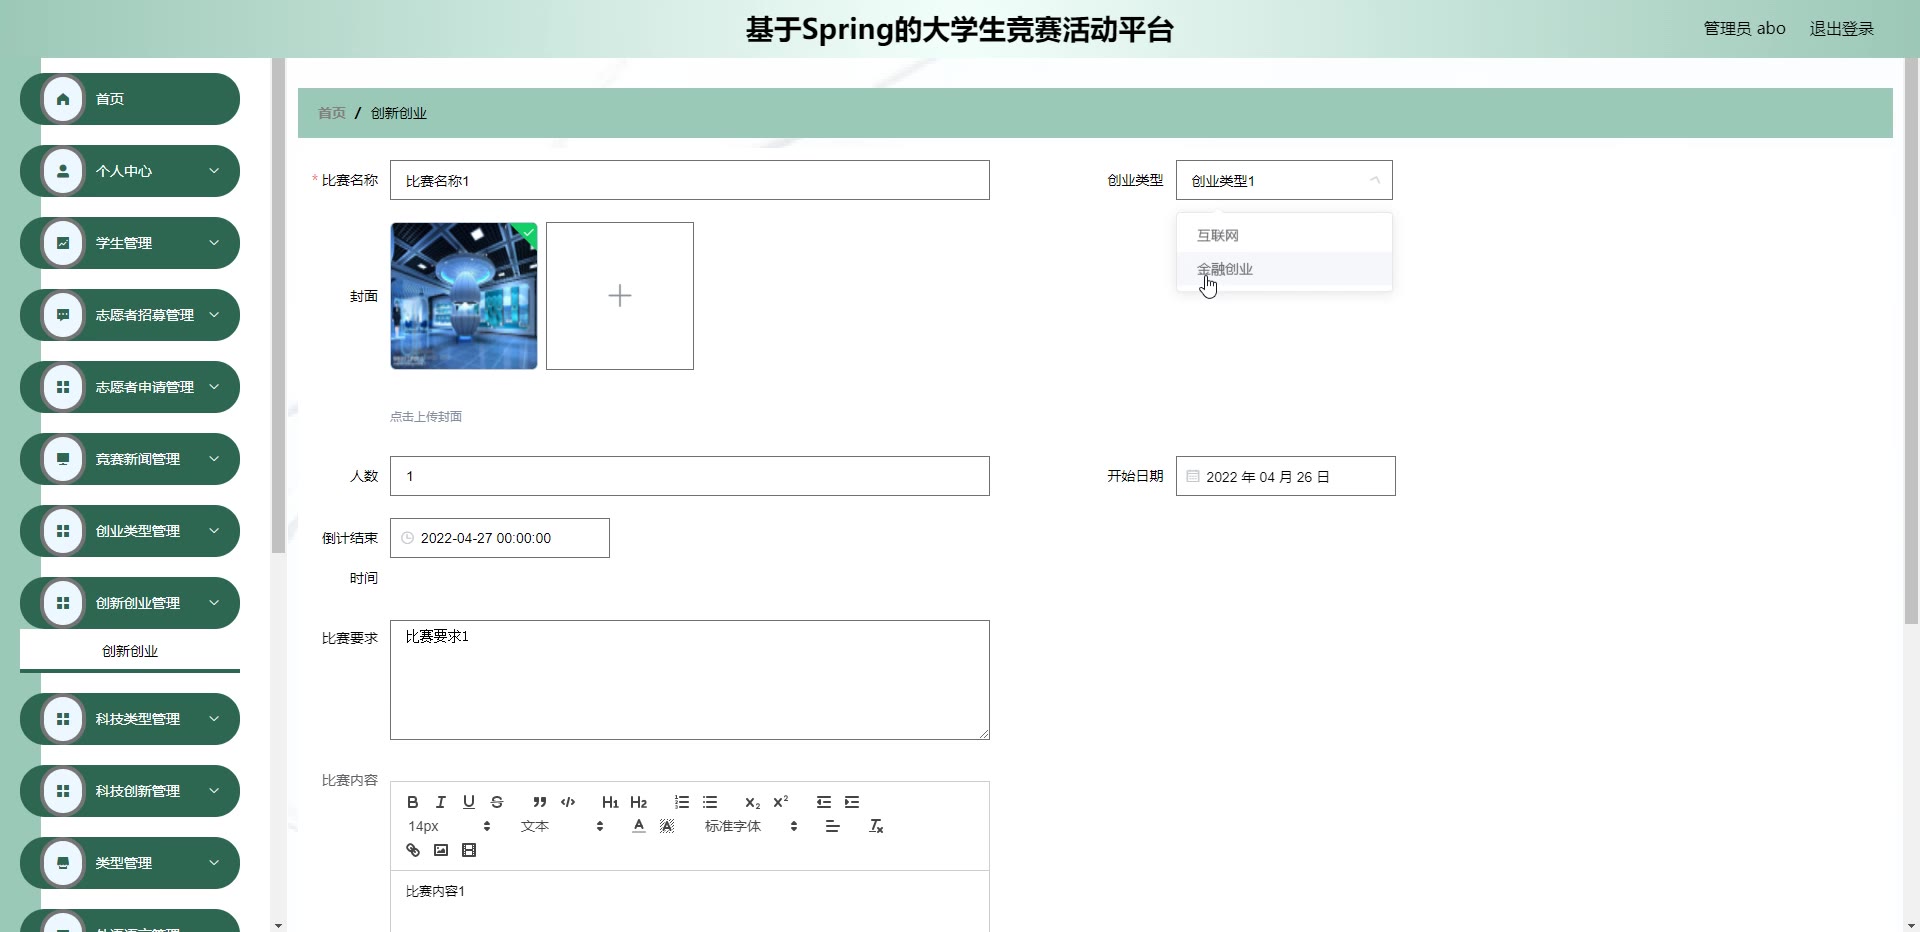Collapse the 创新创业管理 sidebar menu

pos(130,603)
